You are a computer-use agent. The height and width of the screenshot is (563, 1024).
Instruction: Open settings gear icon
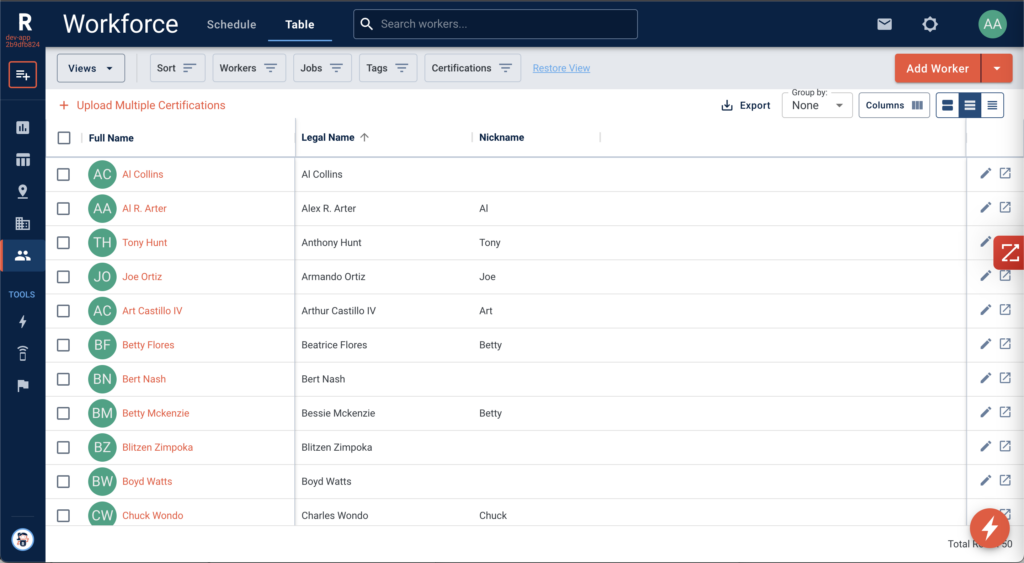[930, 24]
